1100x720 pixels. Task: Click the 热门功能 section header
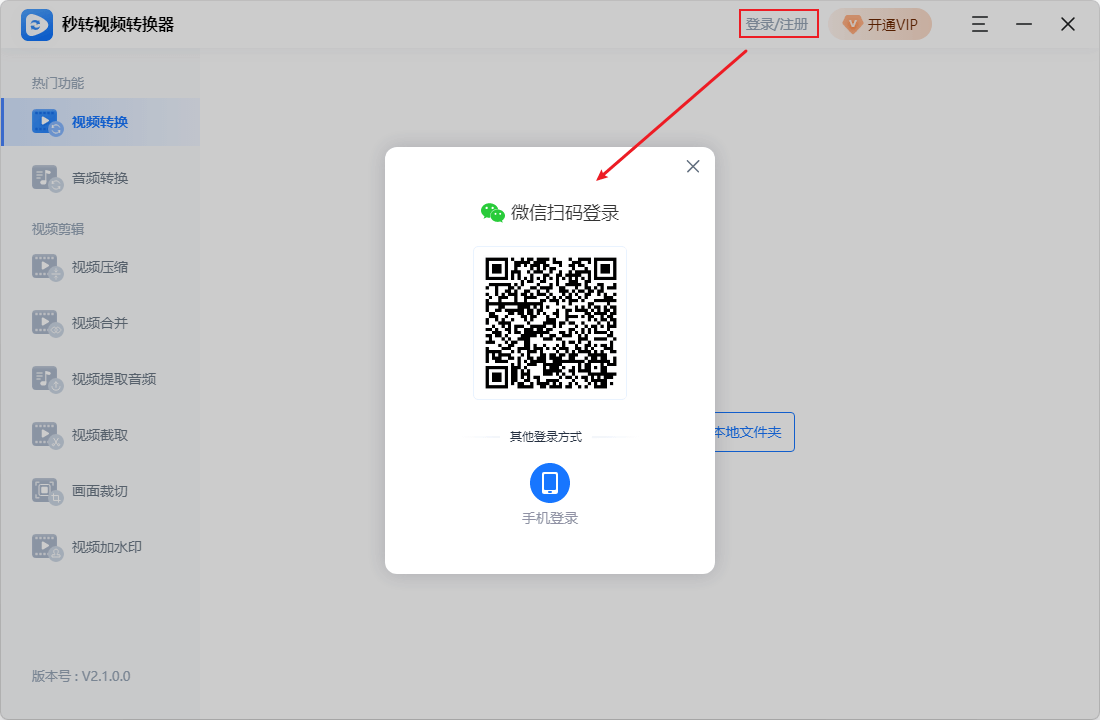tap(58, 84)
